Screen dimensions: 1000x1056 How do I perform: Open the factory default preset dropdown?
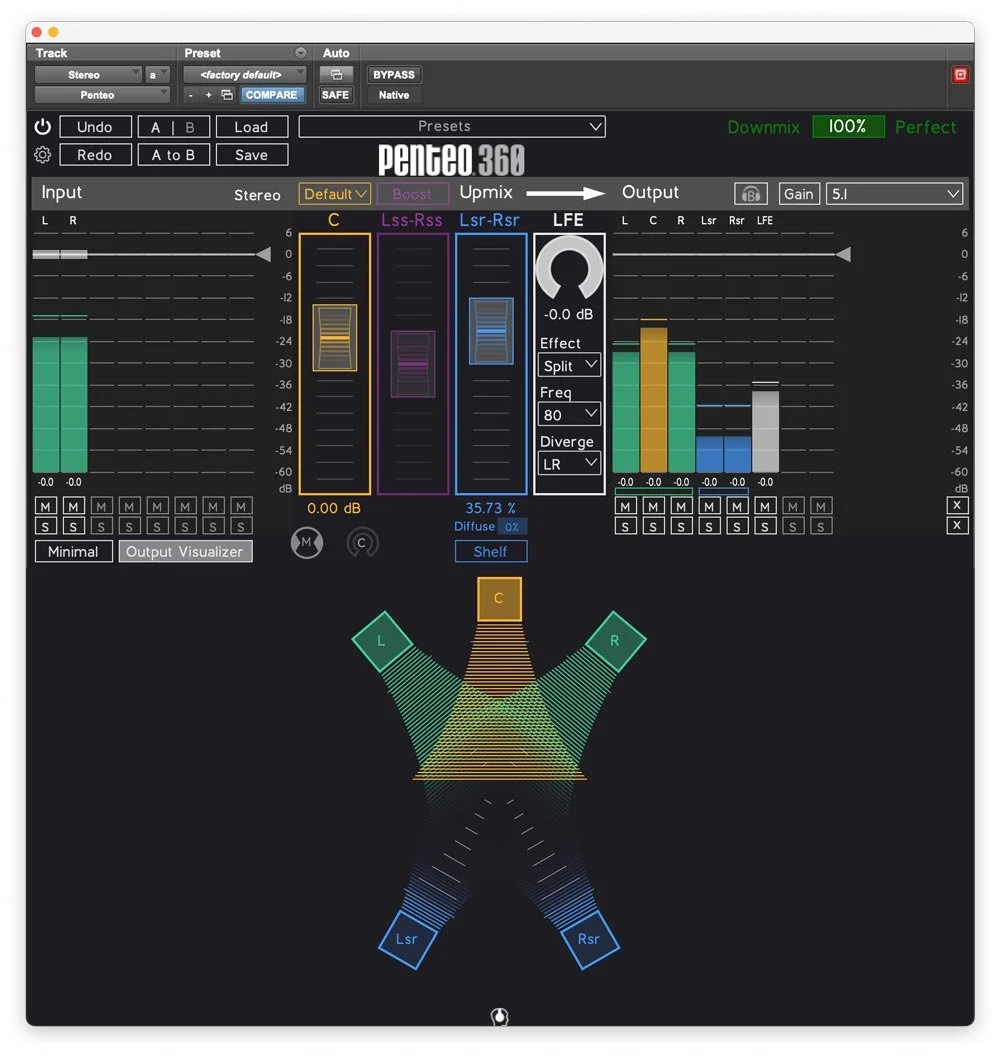(x=245, y=75)
